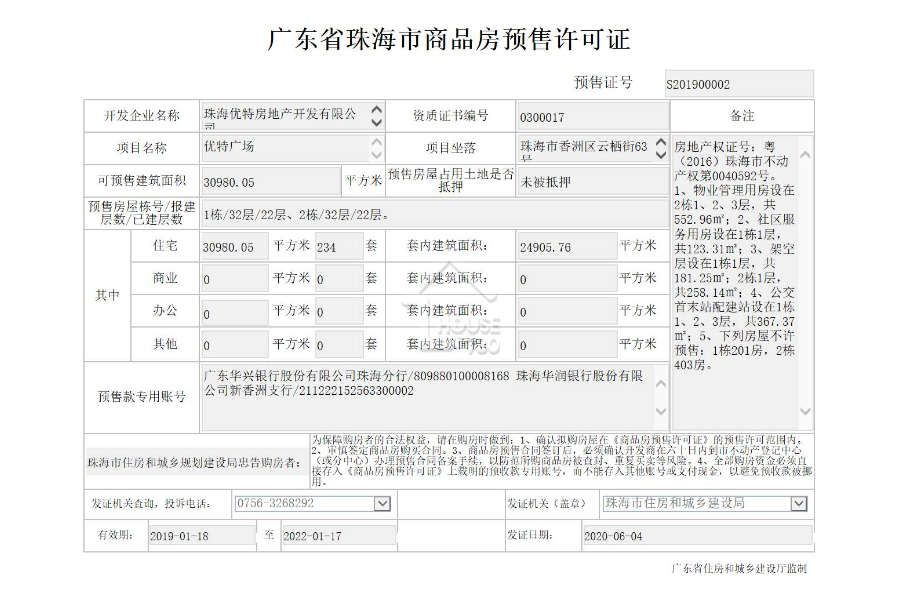Click the 住宅 inner area field 24905.76
Viewport: 900px width, 600px height.
pos(567,246)
